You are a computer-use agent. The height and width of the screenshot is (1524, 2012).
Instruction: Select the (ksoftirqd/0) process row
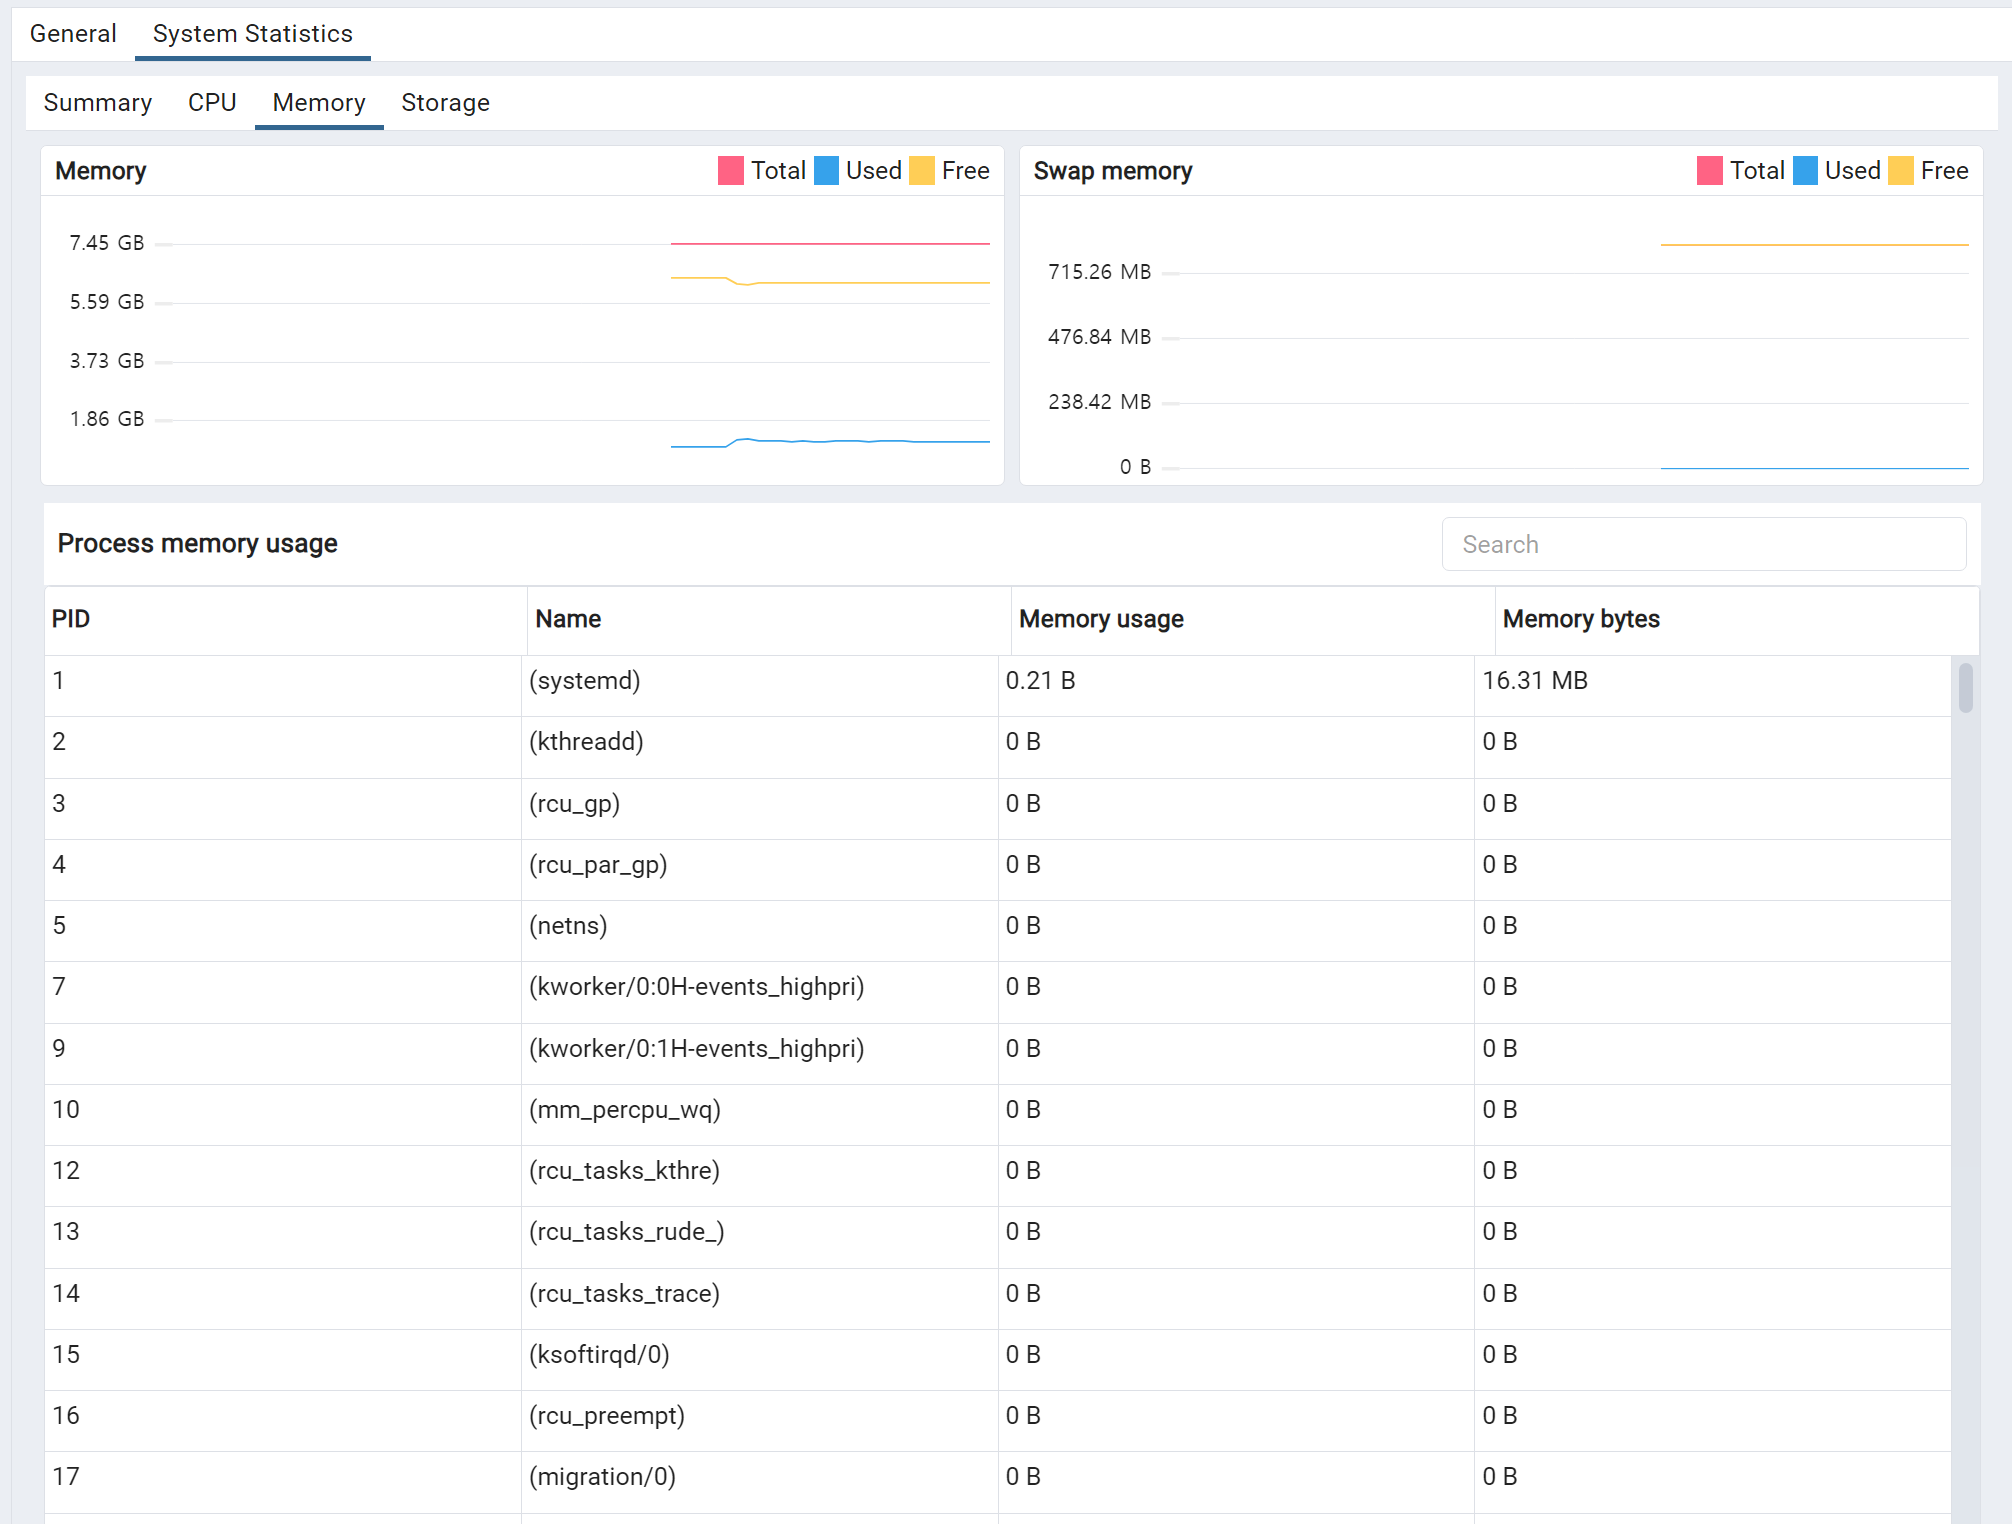point(599,1355)
